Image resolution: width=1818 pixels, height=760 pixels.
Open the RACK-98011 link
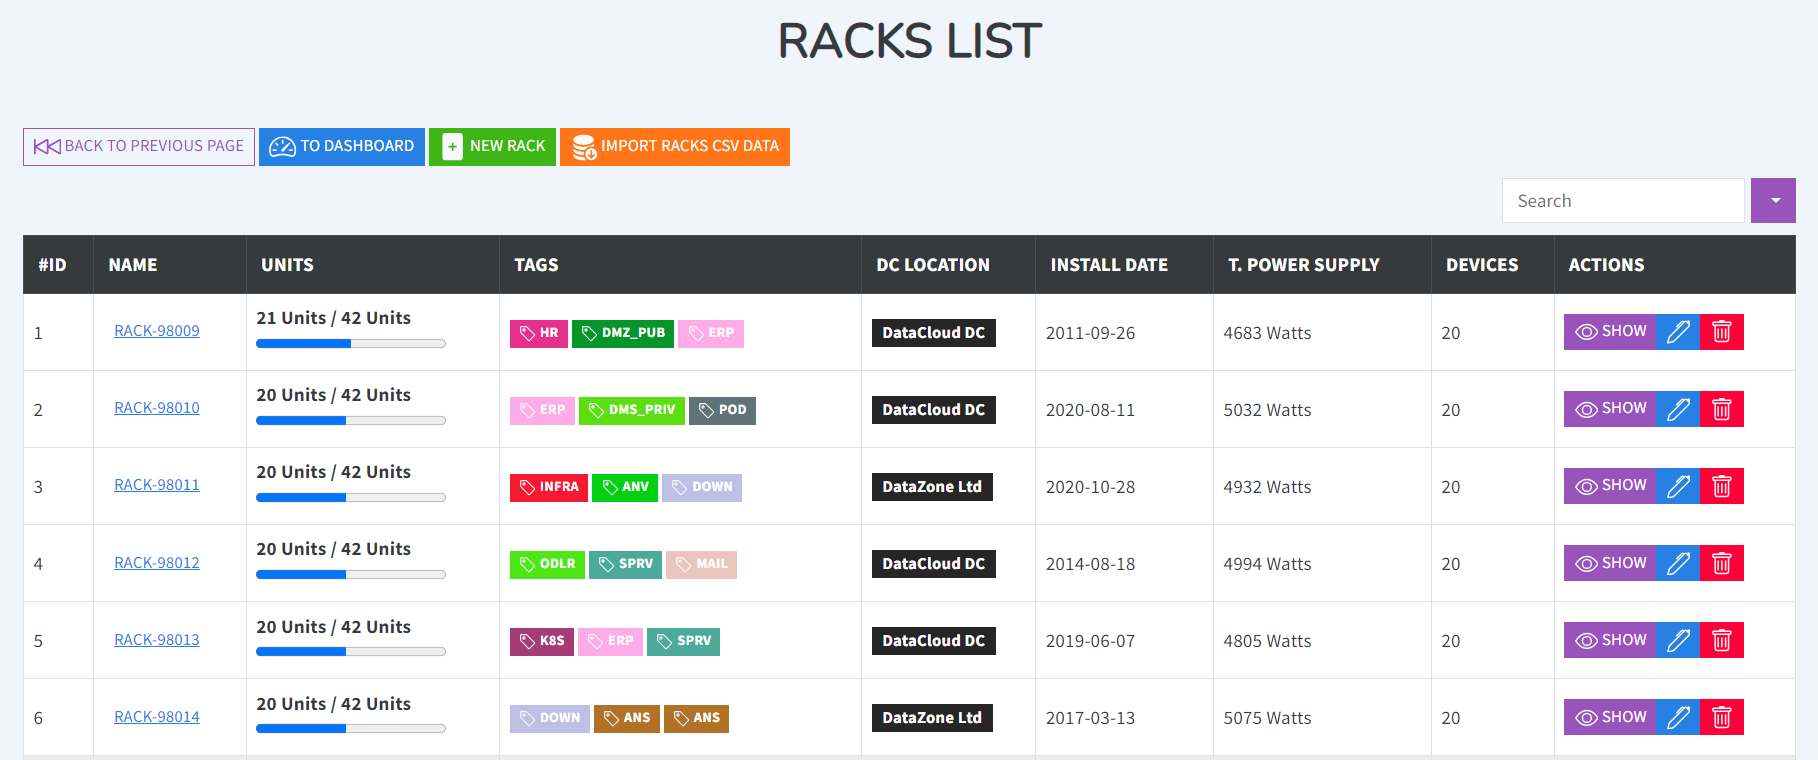[157, 485]
